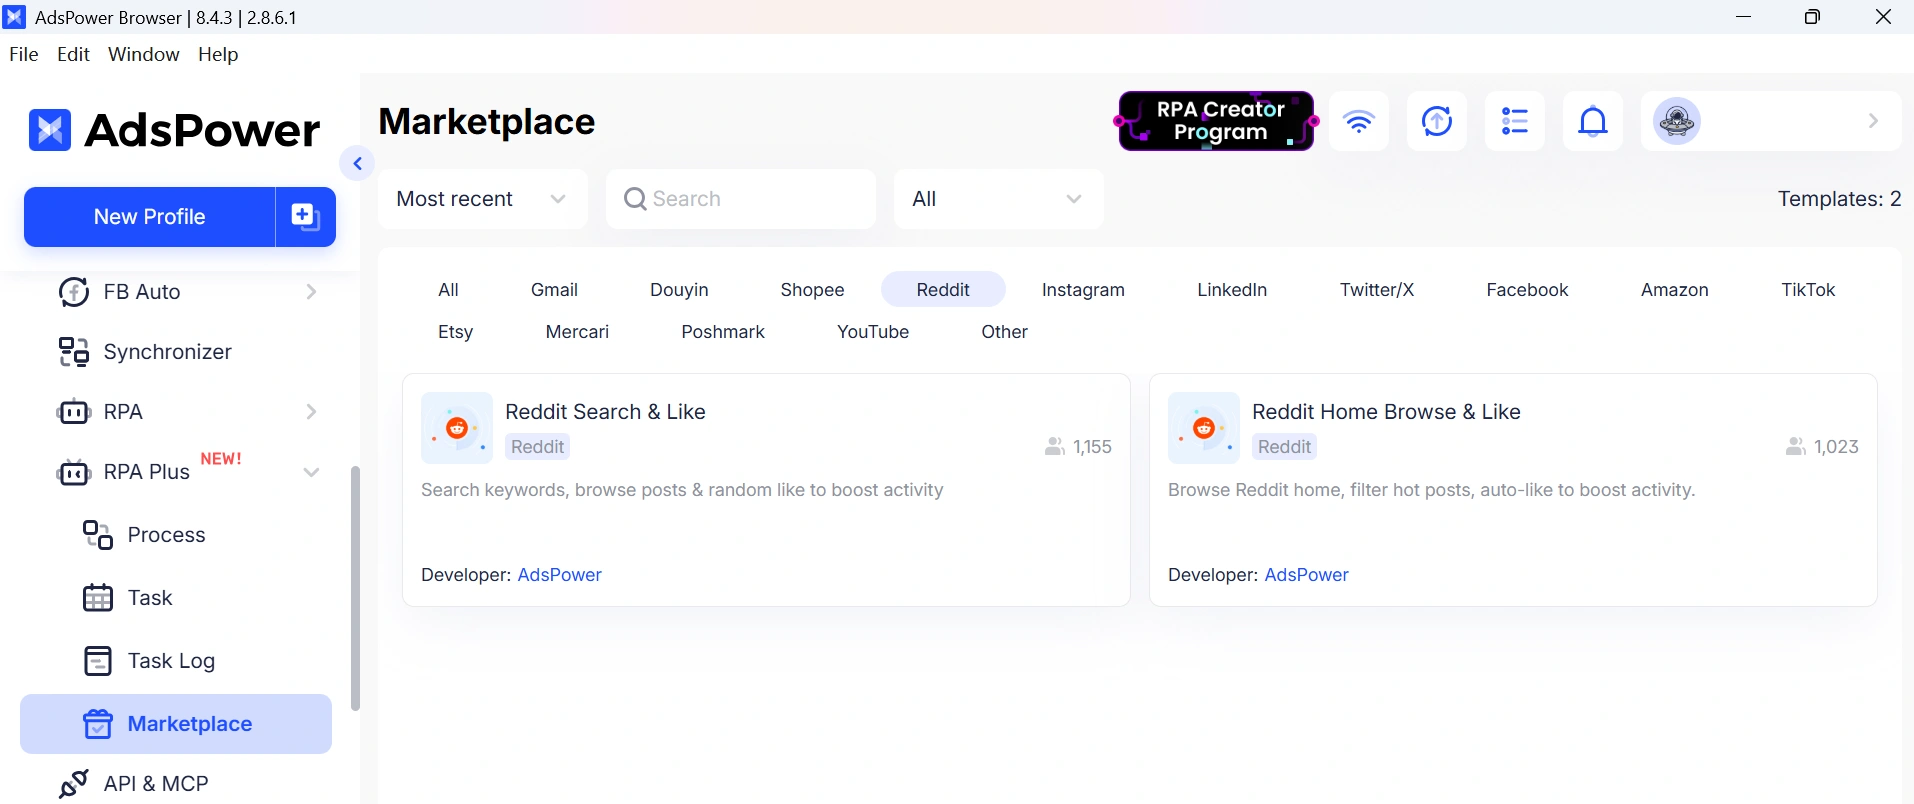Click the sidebar vertical scrollbar
This screenshot has width=1914, height=804.
tap(355, 588)
